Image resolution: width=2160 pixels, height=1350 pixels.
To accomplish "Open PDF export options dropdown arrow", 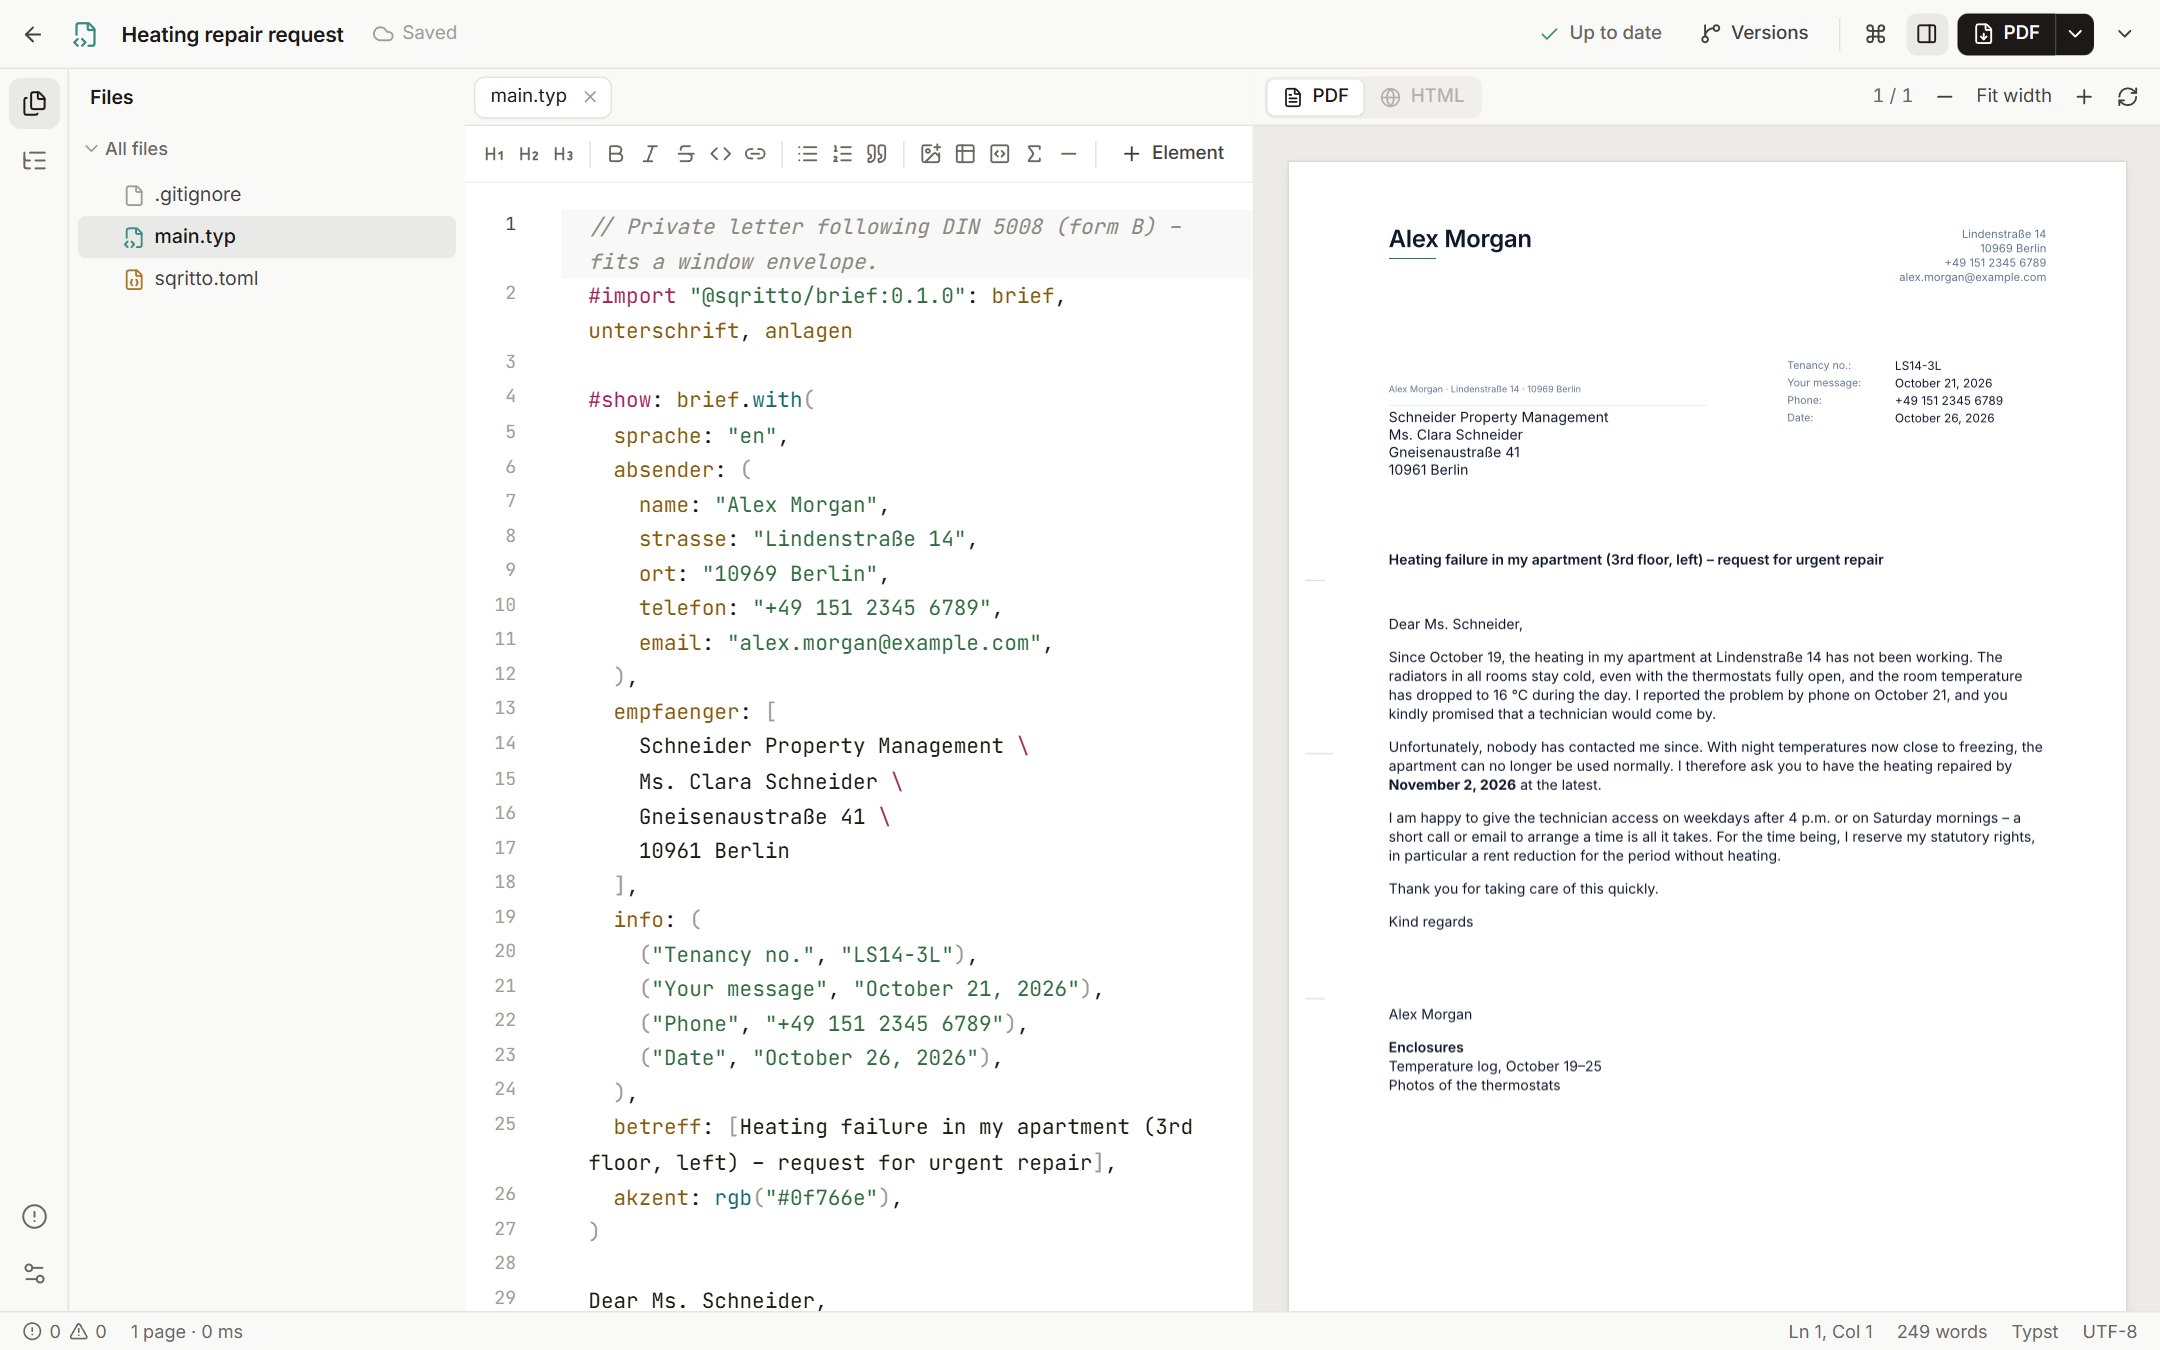I will (2076, 34).
